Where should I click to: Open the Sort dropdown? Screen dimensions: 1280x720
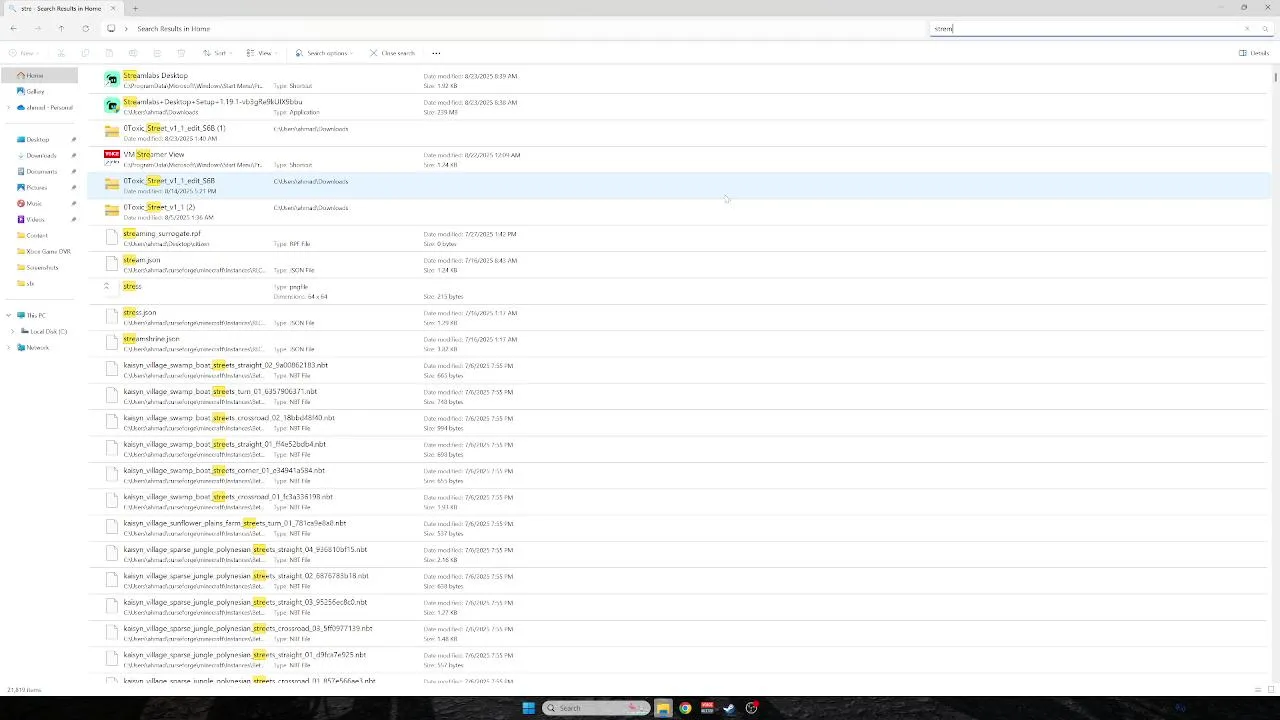coord(219,53)
